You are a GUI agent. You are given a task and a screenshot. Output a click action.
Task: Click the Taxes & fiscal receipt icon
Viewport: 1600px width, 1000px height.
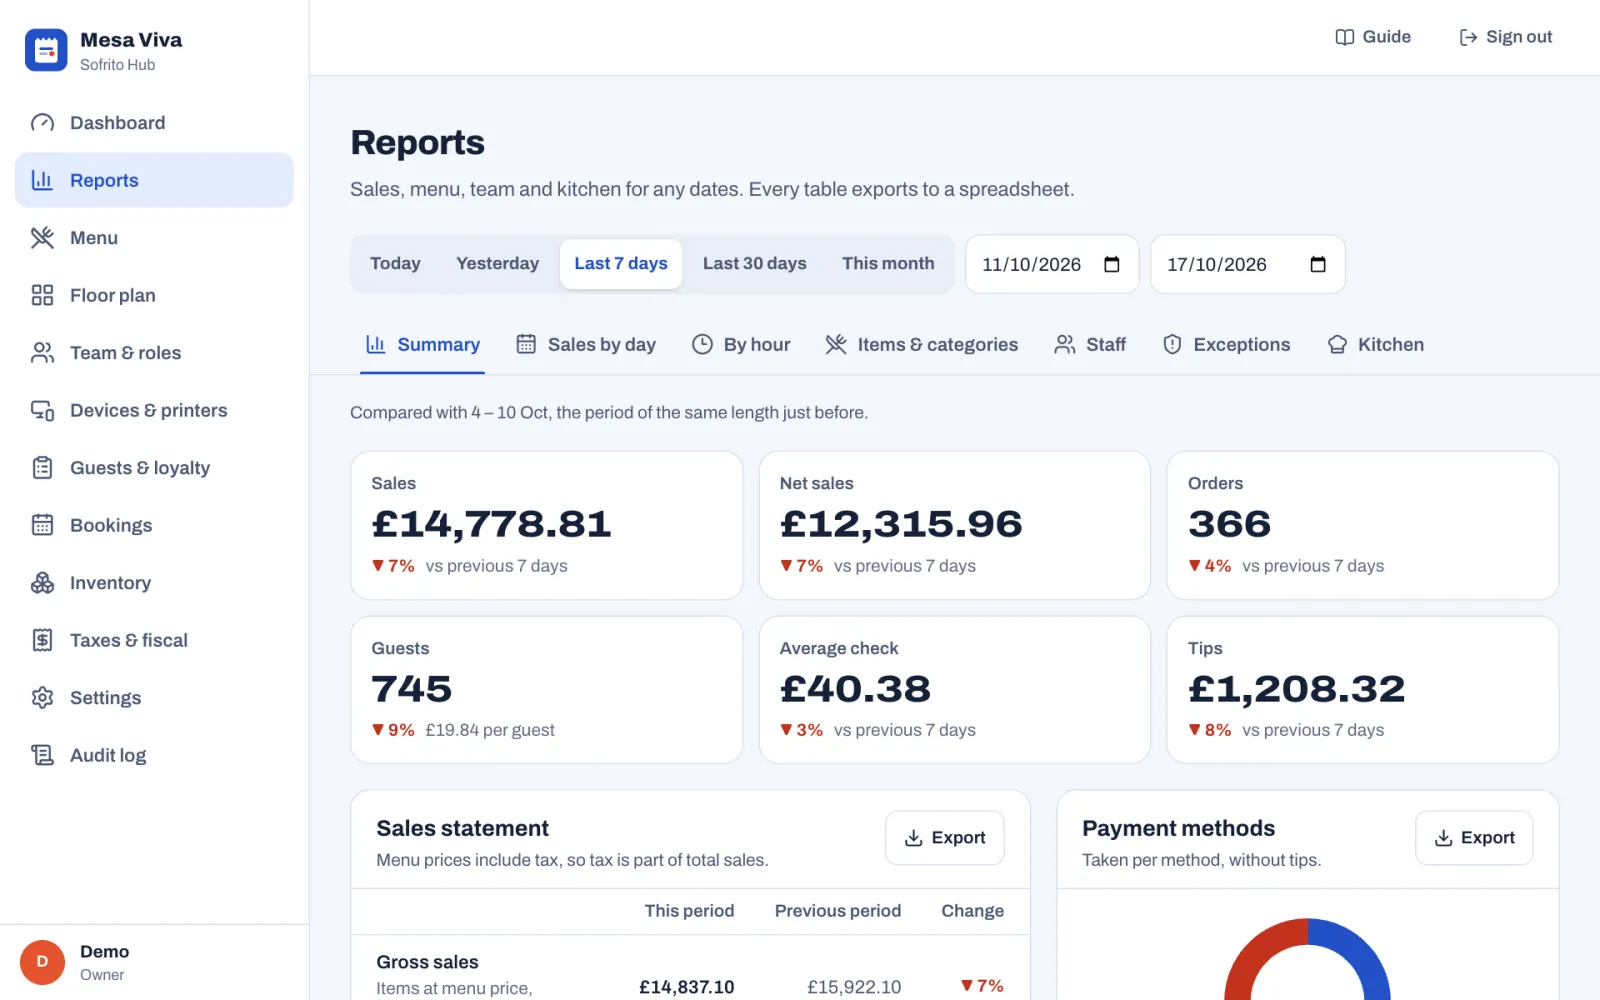42,640
